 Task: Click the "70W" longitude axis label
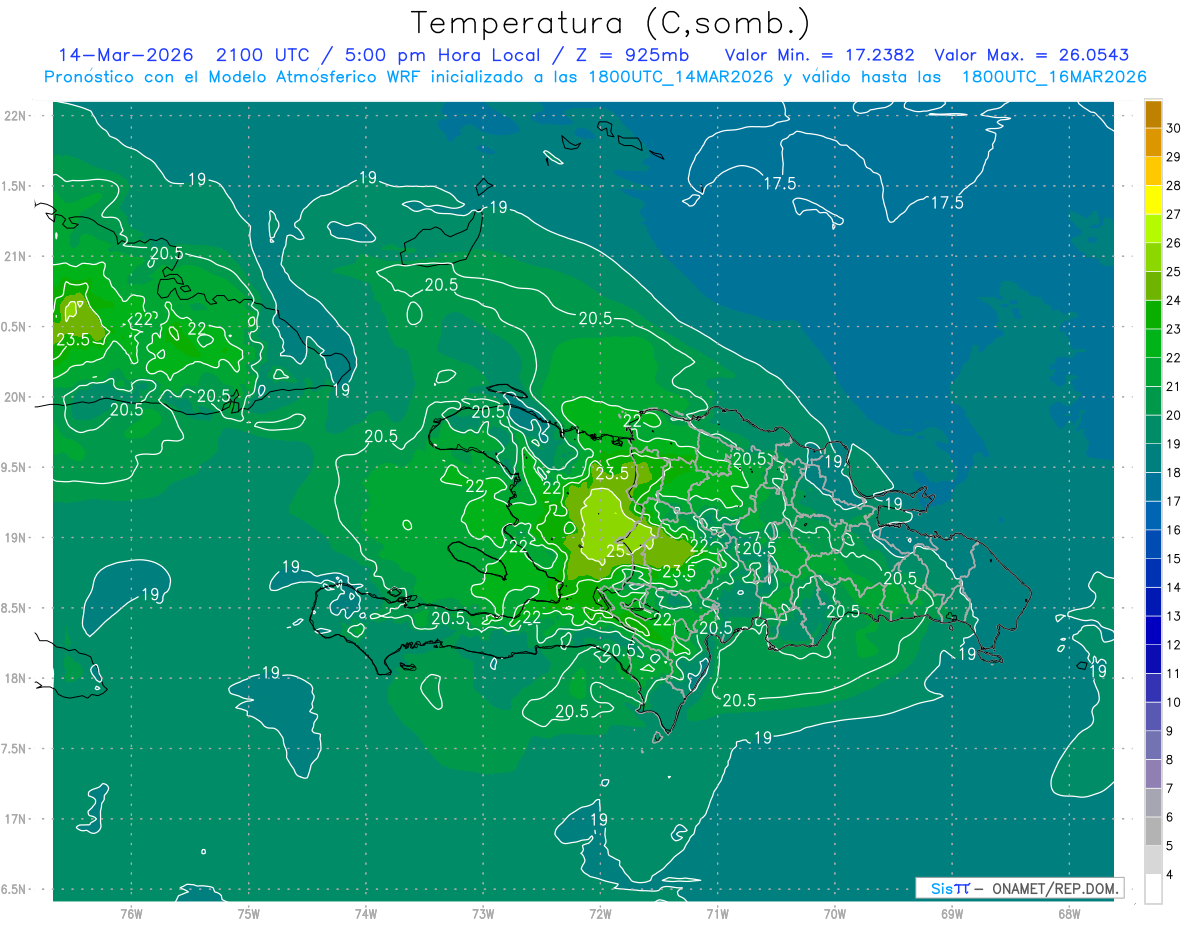pyautogui.click(x=835, y=914)
